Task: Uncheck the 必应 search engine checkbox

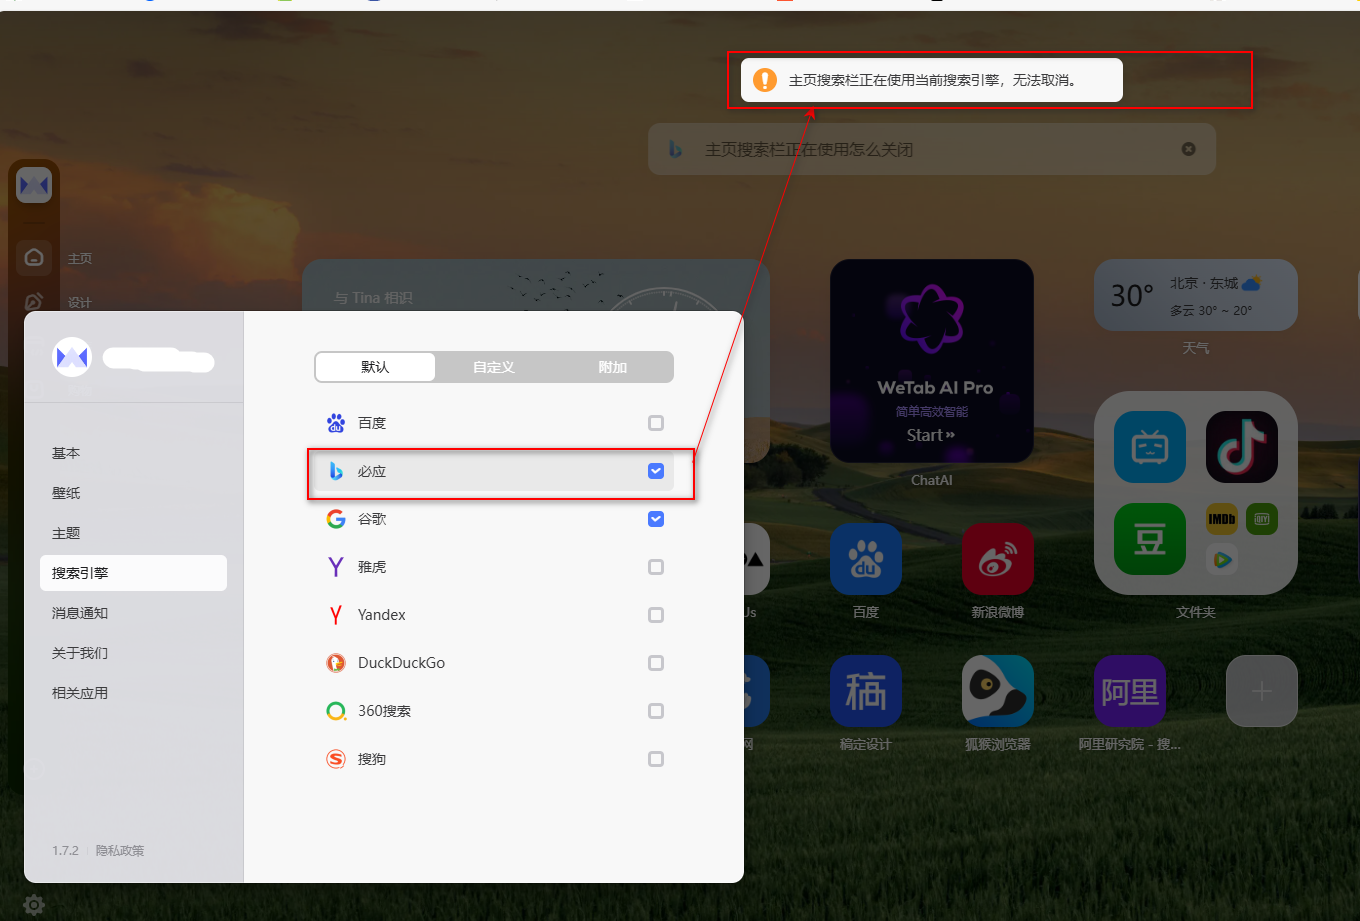Action: point(656,471)
